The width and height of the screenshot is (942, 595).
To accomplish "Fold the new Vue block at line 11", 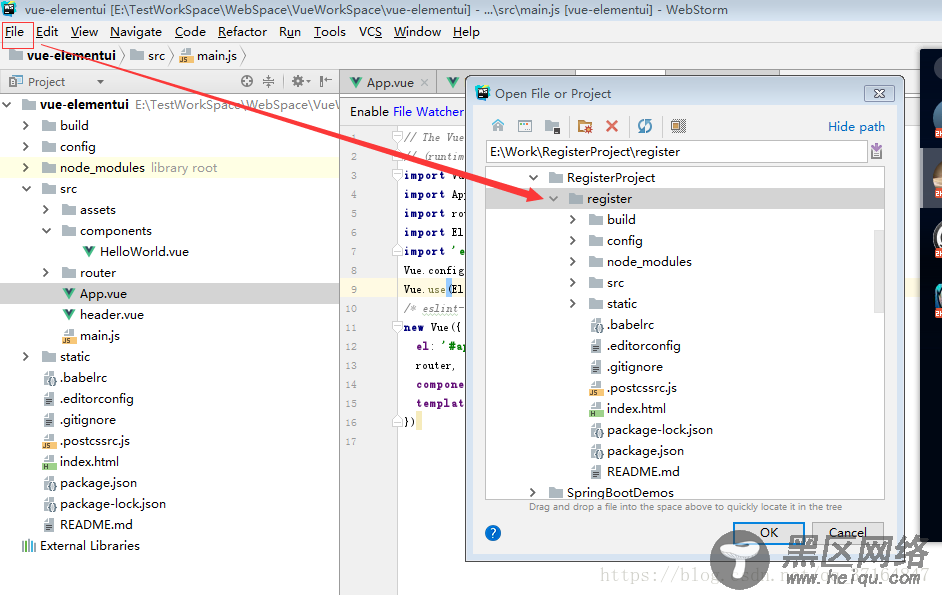I will [x=397, y=328].
